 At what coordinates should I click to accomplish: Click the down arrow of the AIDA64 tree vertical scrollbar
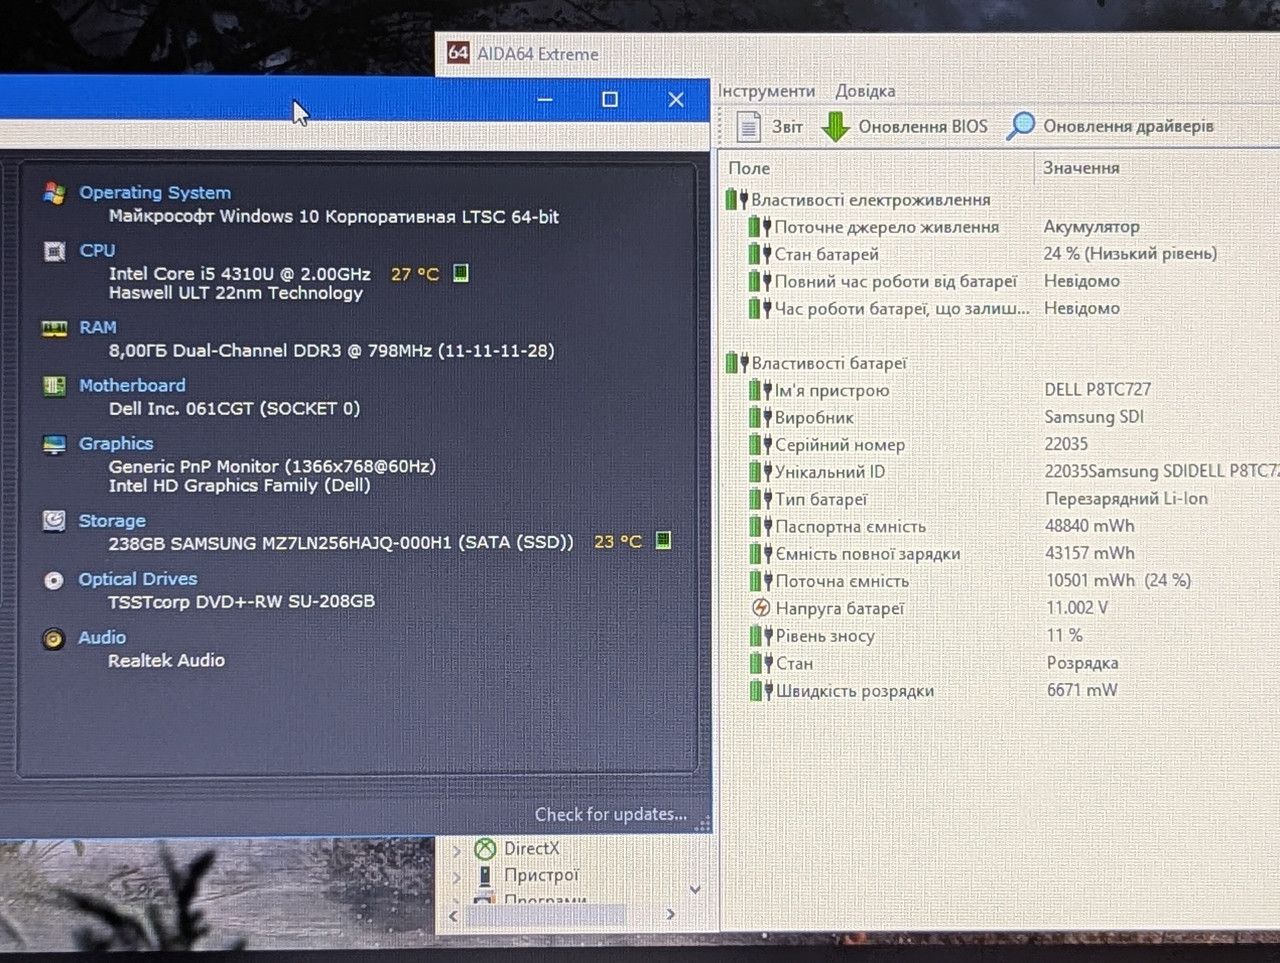point(695,889)
